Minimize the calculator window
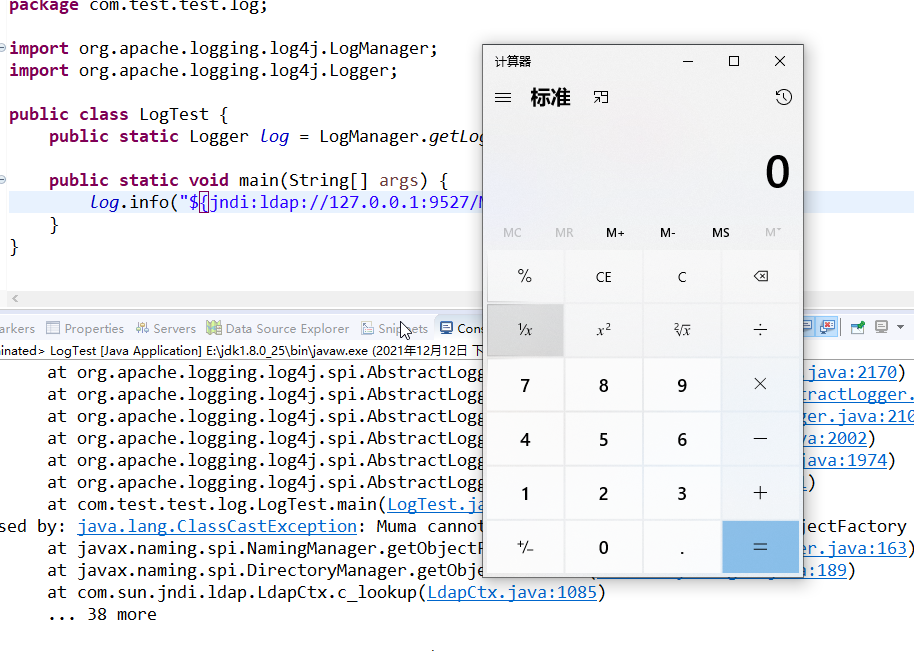 pos(688,61)
